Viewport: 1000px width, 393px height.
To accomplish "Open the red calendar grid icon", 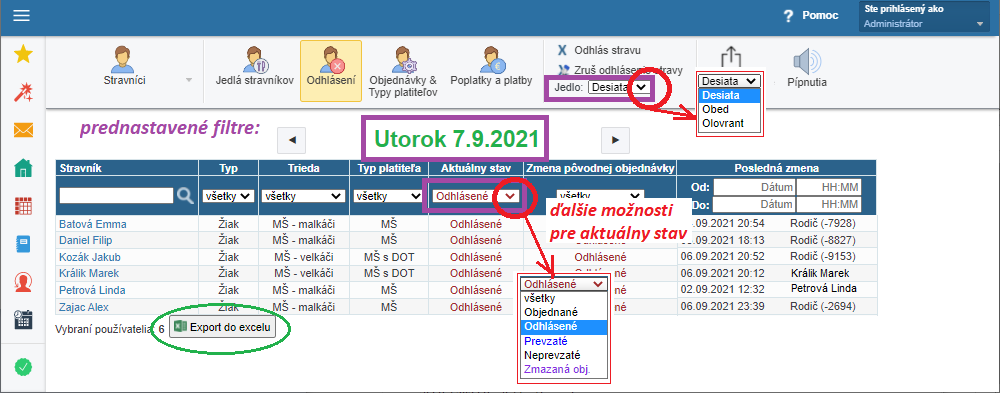I will coord(23,206).
